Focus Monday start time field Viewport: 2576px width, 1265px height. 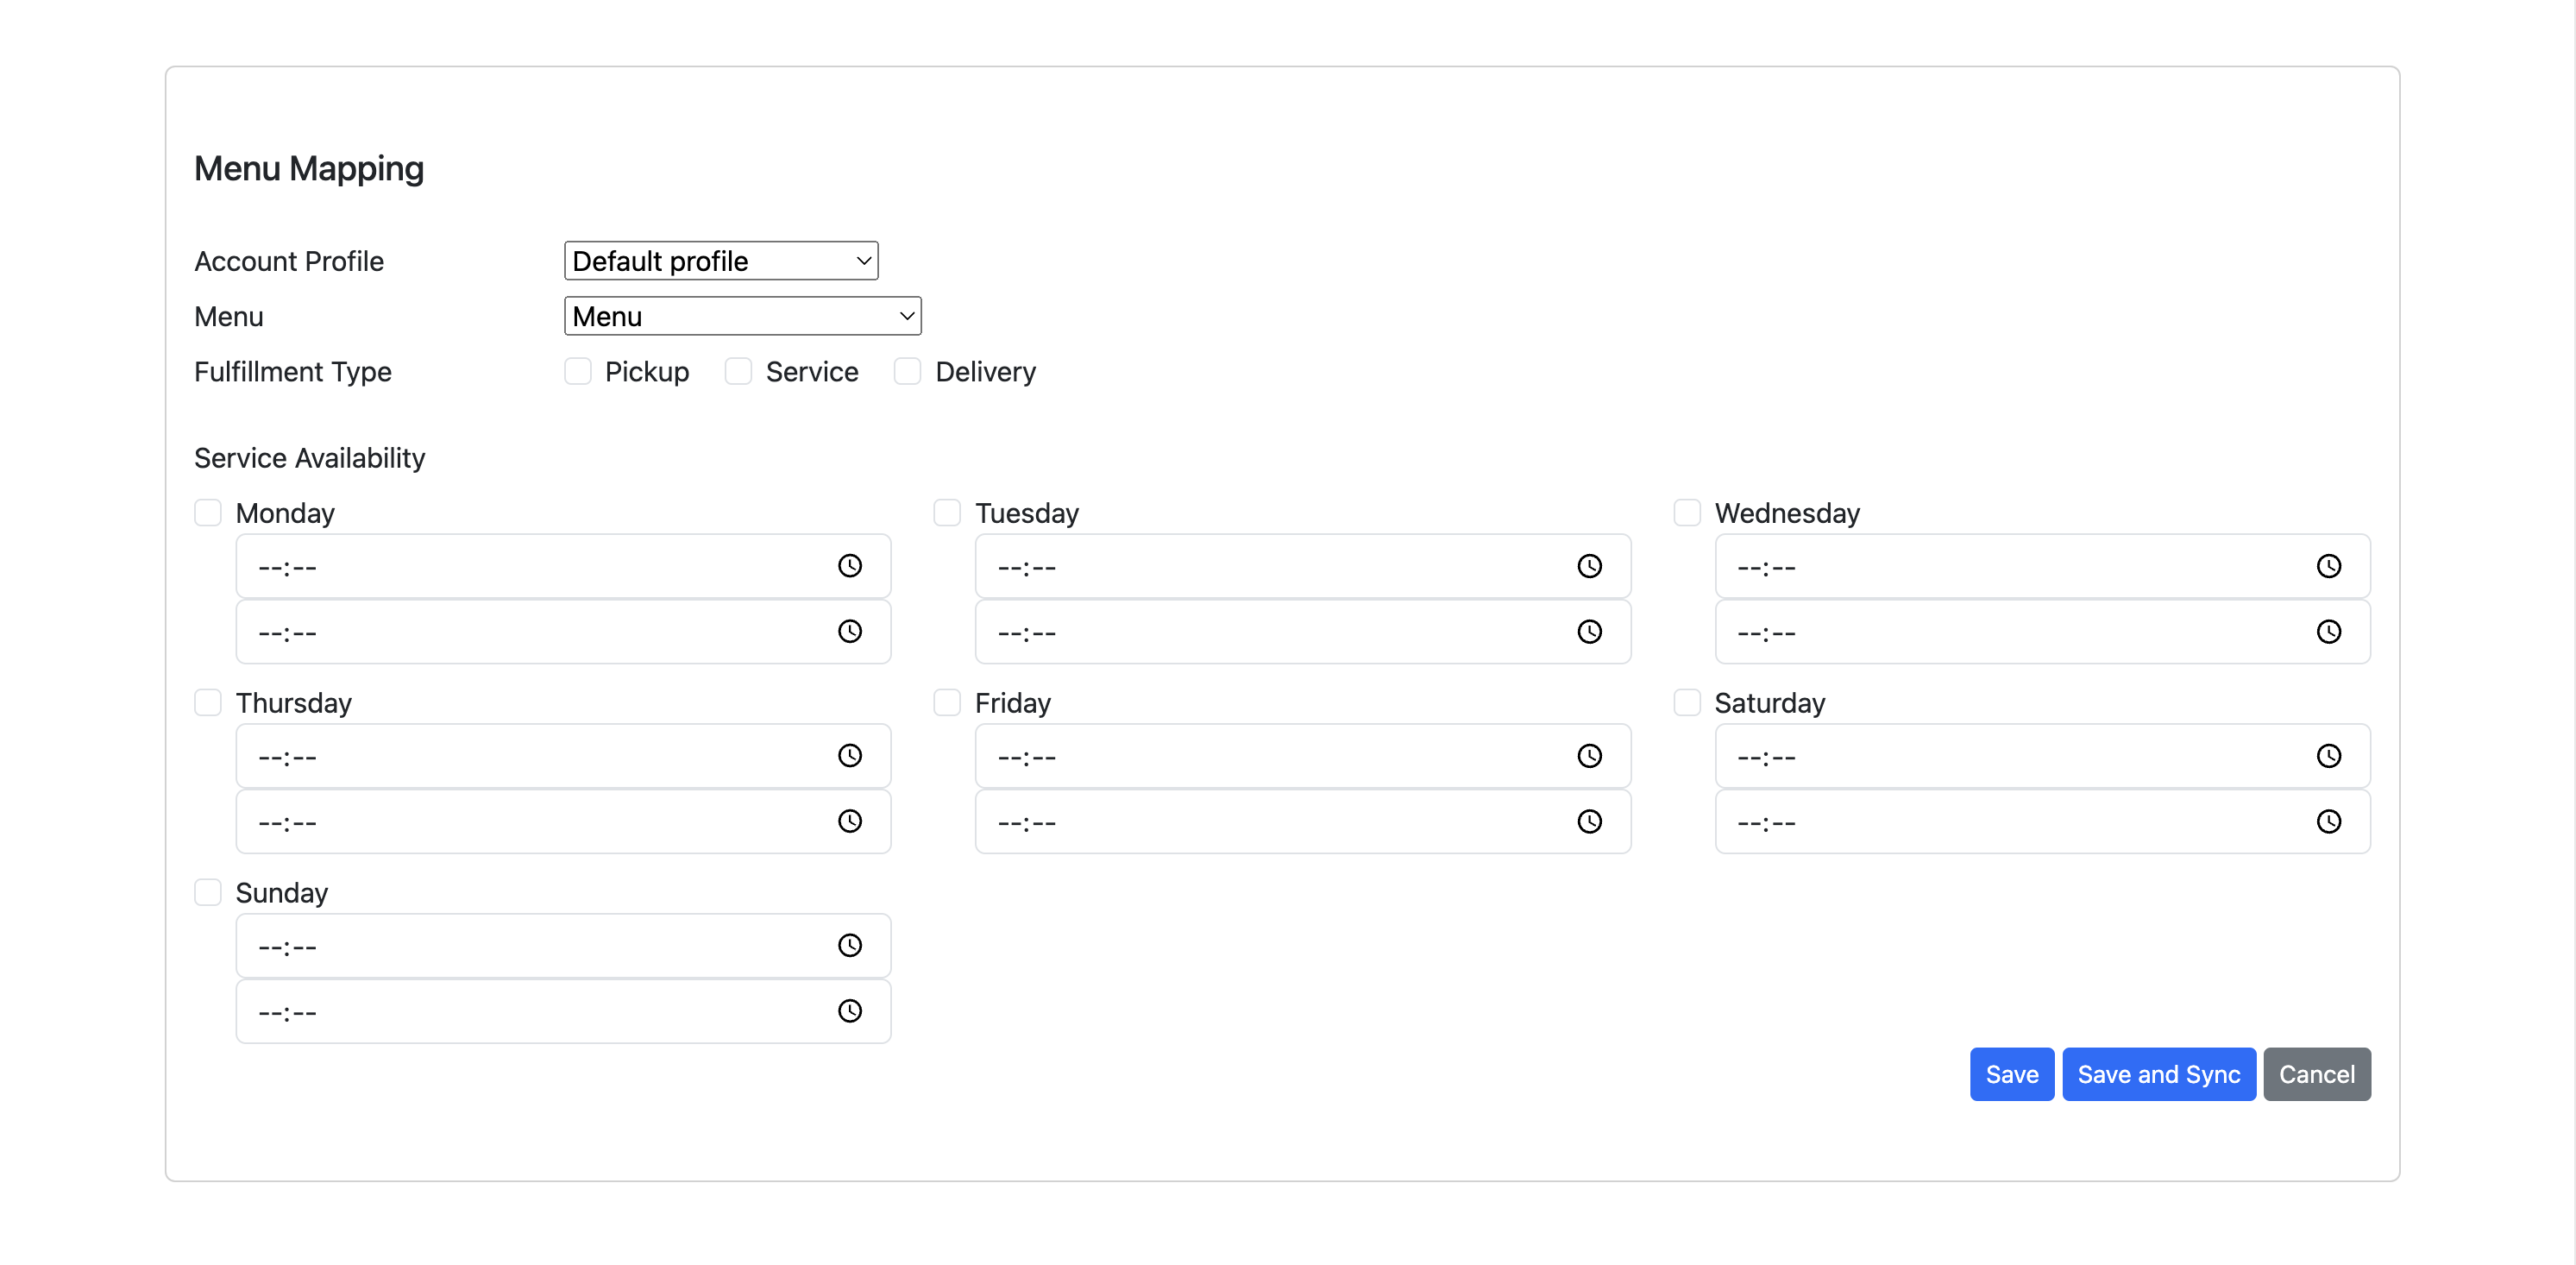point(563,566)
